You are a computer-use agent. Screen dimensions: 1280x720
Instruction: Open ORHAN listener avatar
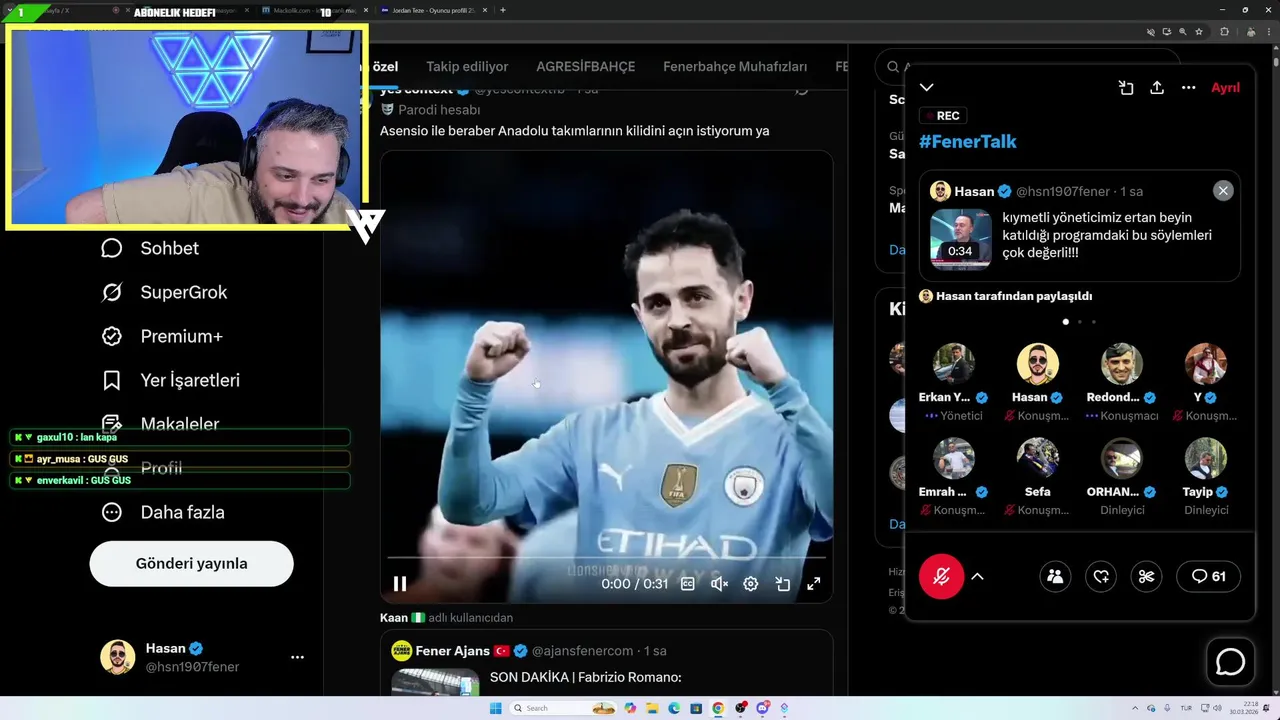[1122, 459]
